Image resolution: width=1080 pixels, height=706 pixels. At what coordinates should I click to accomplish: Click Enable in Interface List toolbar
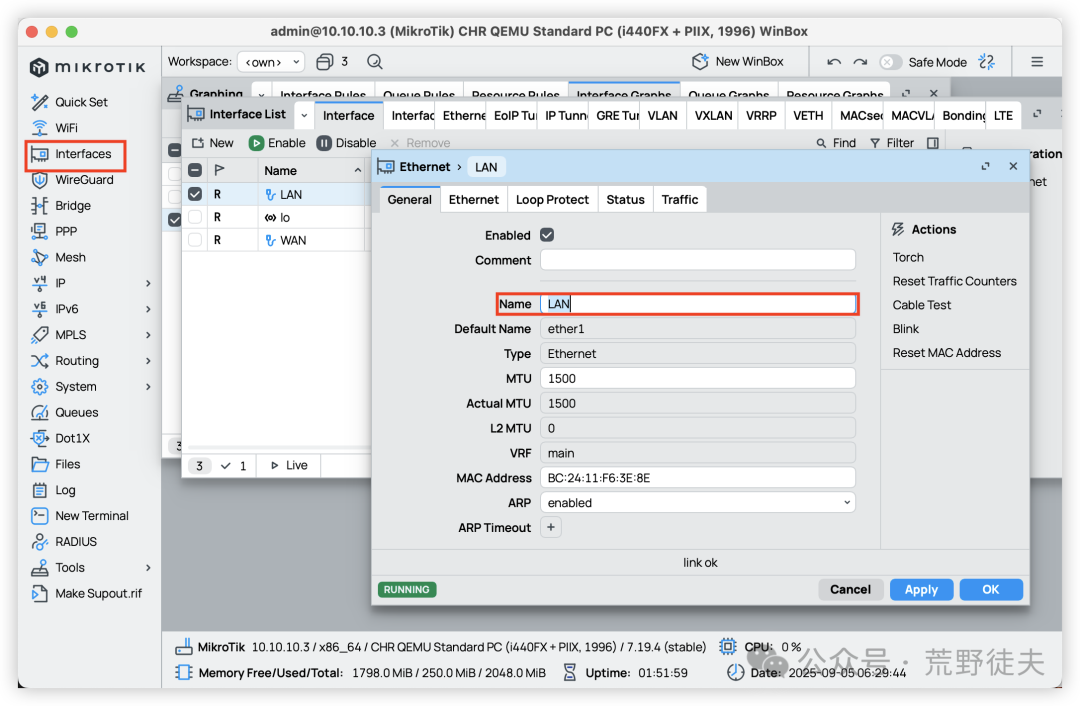click(277, 143)
